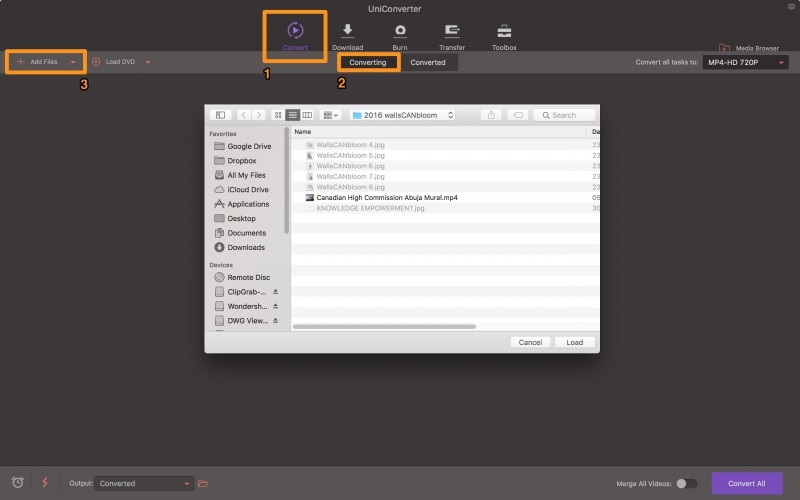
Task: Click the Search field in file dialog
Action: 564,115
